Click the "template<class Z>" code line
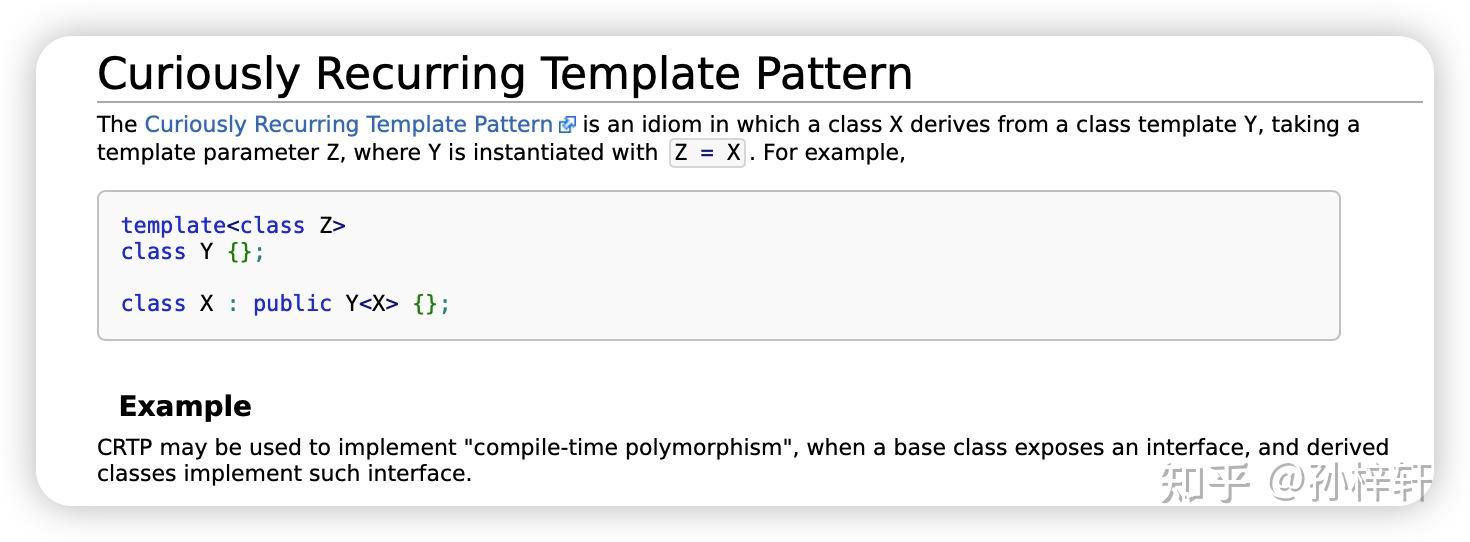This screenshot has width=1470, height=542. (x=233, y=226)
